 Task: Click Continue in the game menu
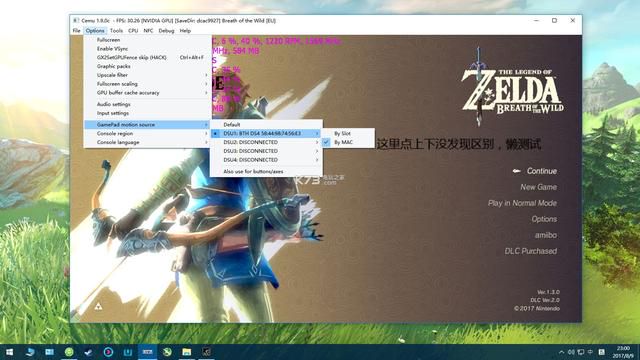(x=541, y=171)
